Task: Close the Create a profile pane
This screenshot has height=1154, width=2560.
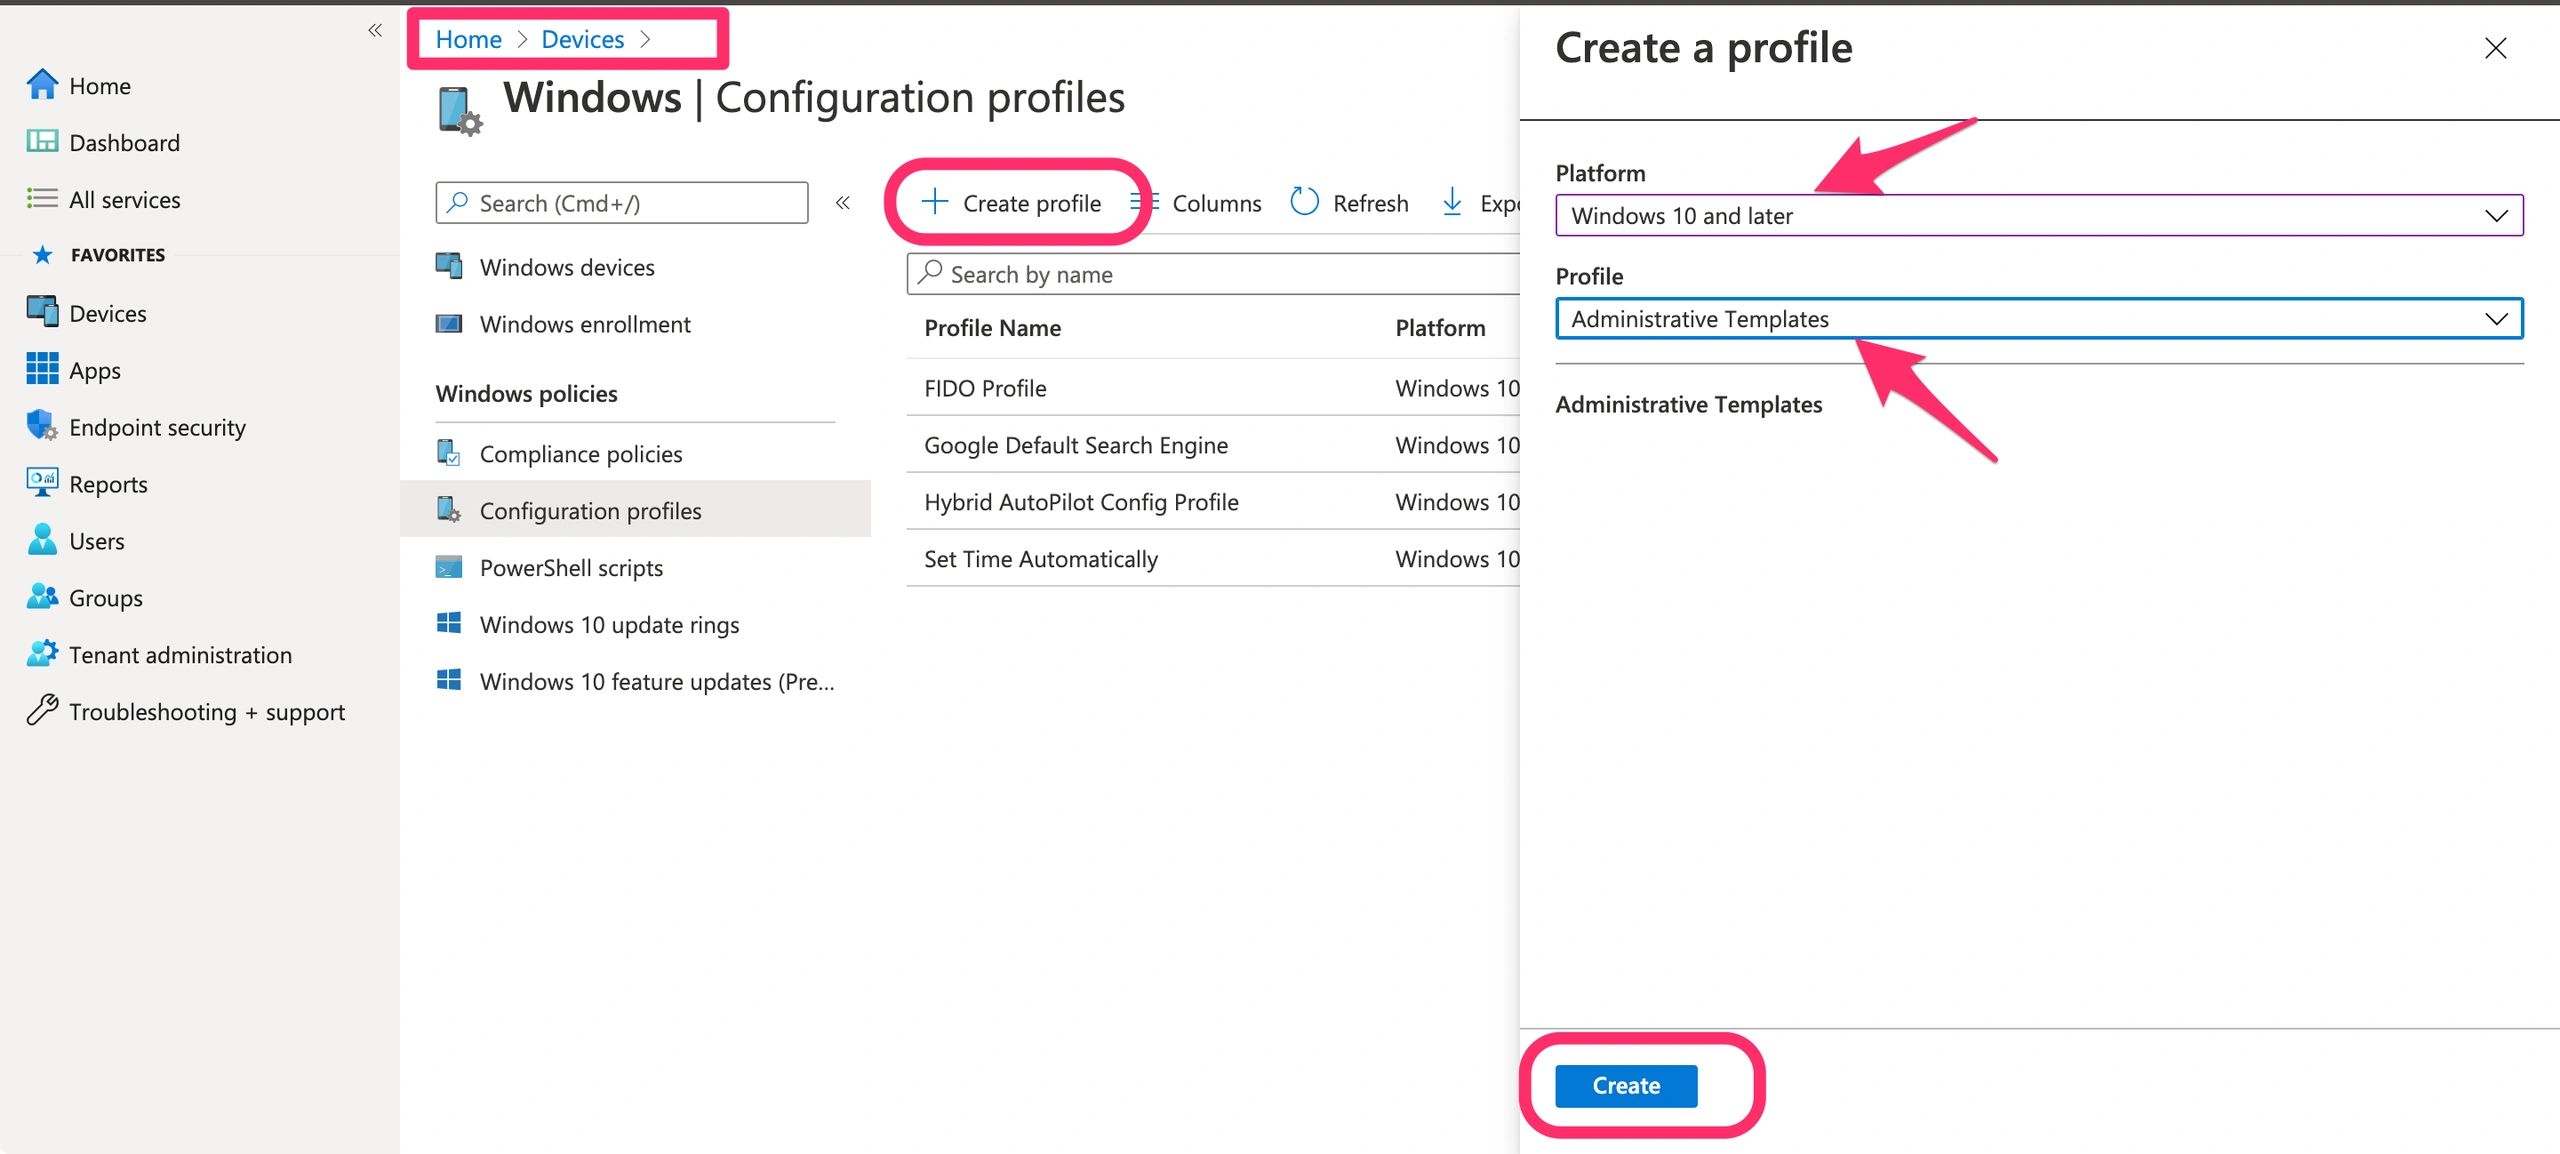Action: coord(2495,48)
